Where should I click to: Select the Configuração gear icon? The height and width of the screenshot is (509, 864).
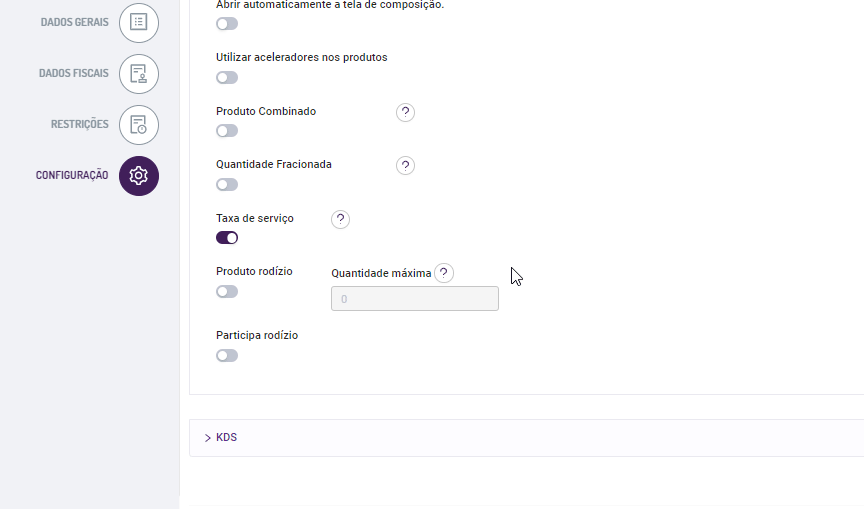(139, 176)
